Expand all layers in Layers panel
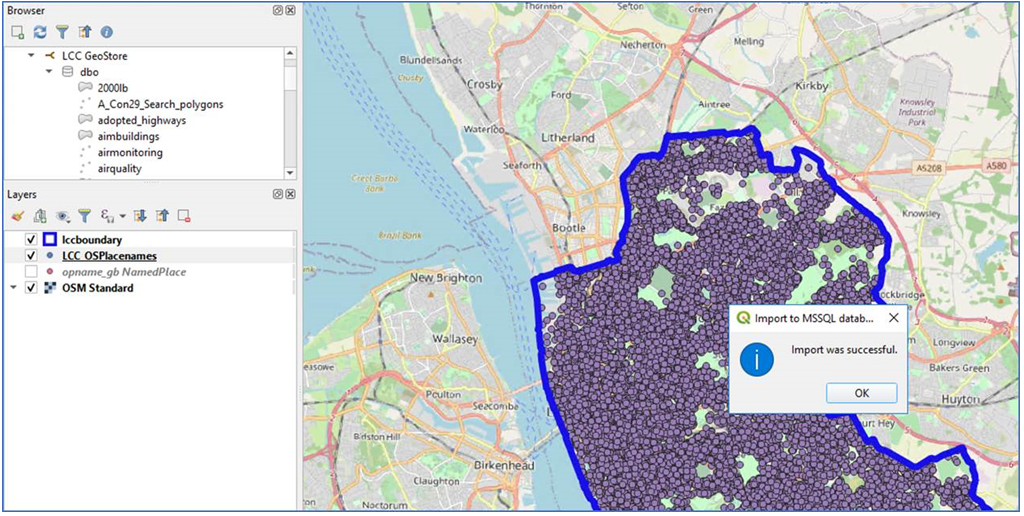1024x516 pixels. click(x=140, y=216)
